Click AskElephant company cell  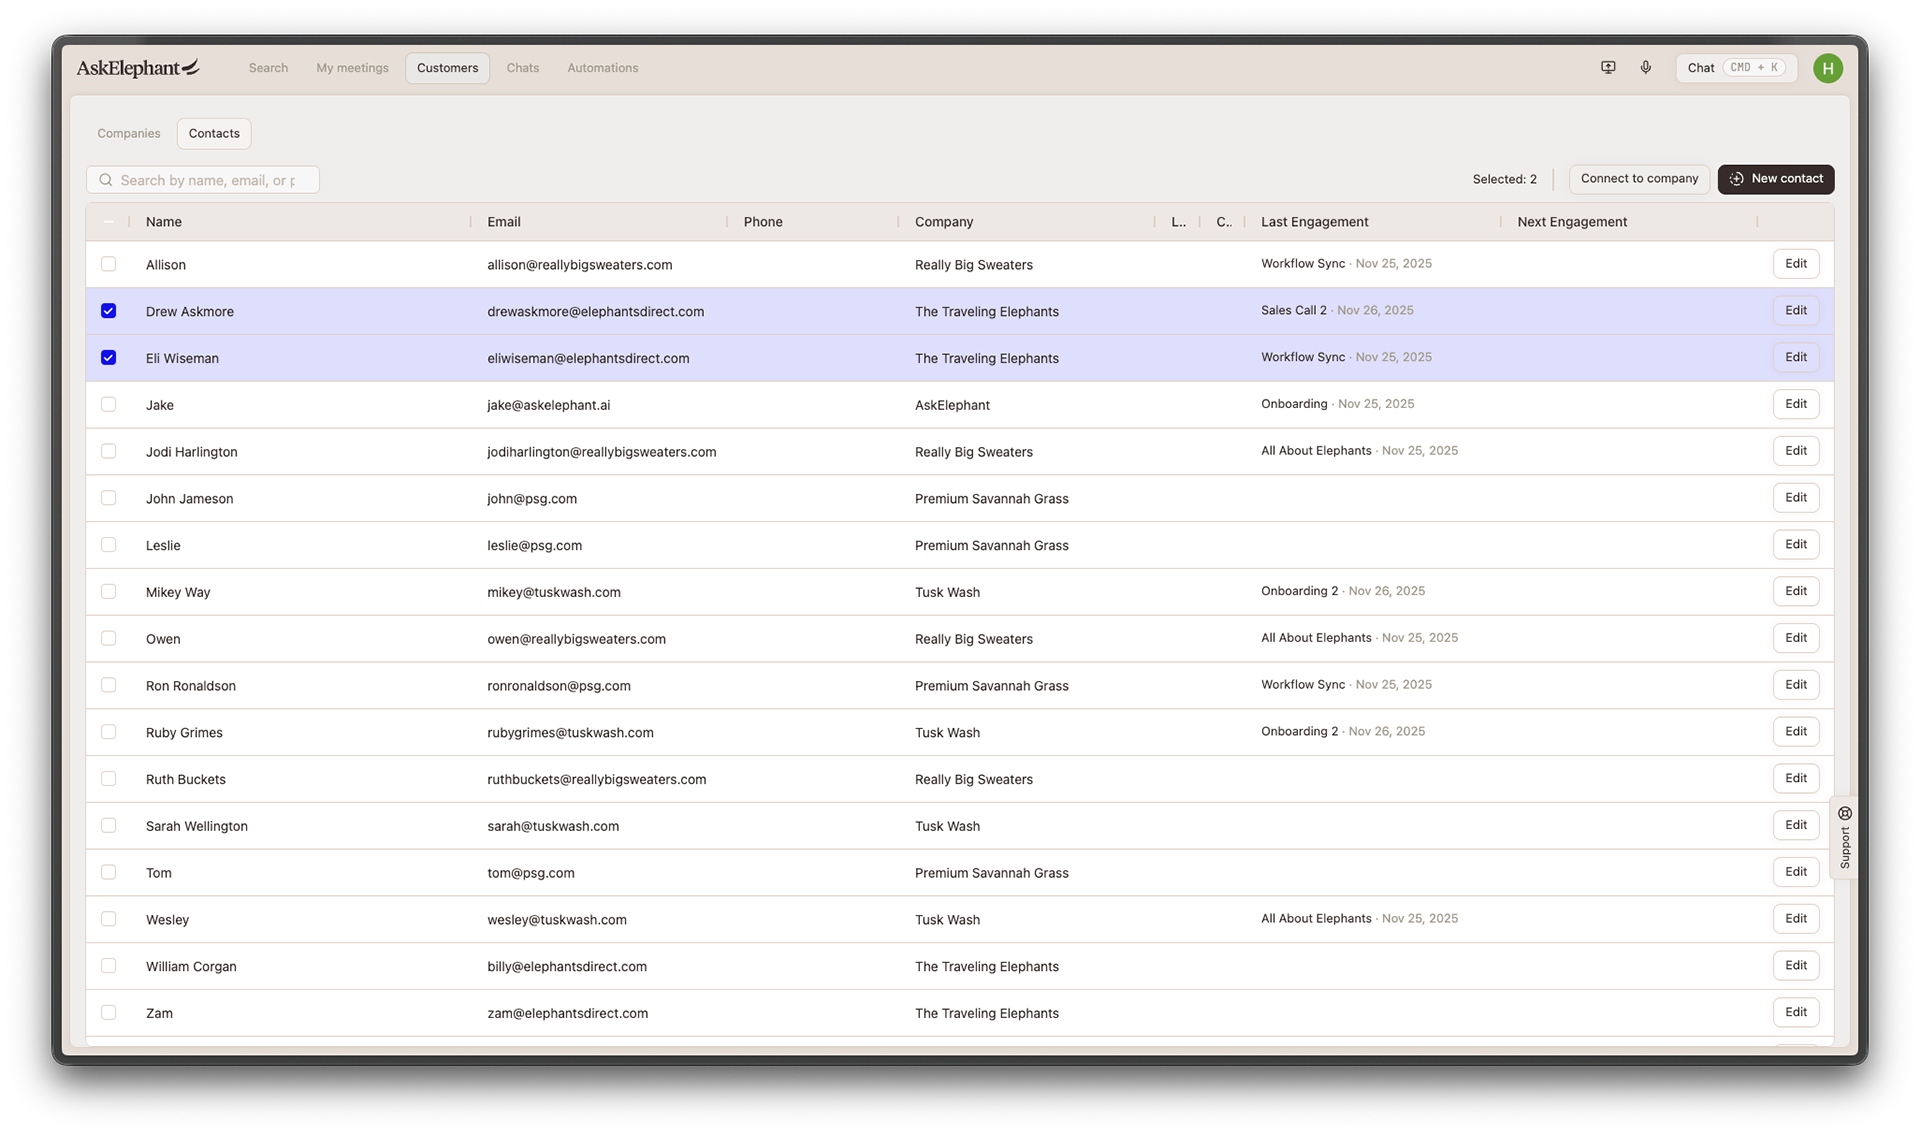tap(952, 405)
